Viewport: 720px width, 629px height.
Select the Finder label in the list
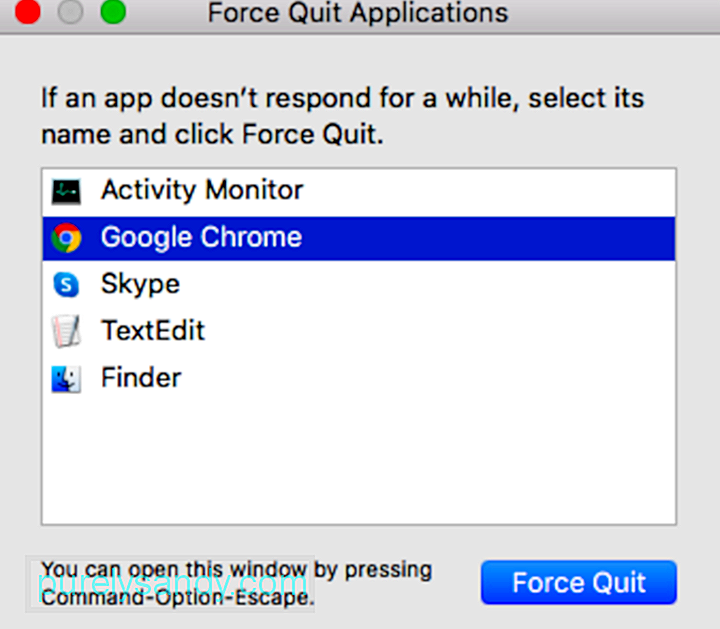click(x=141, y=377)
